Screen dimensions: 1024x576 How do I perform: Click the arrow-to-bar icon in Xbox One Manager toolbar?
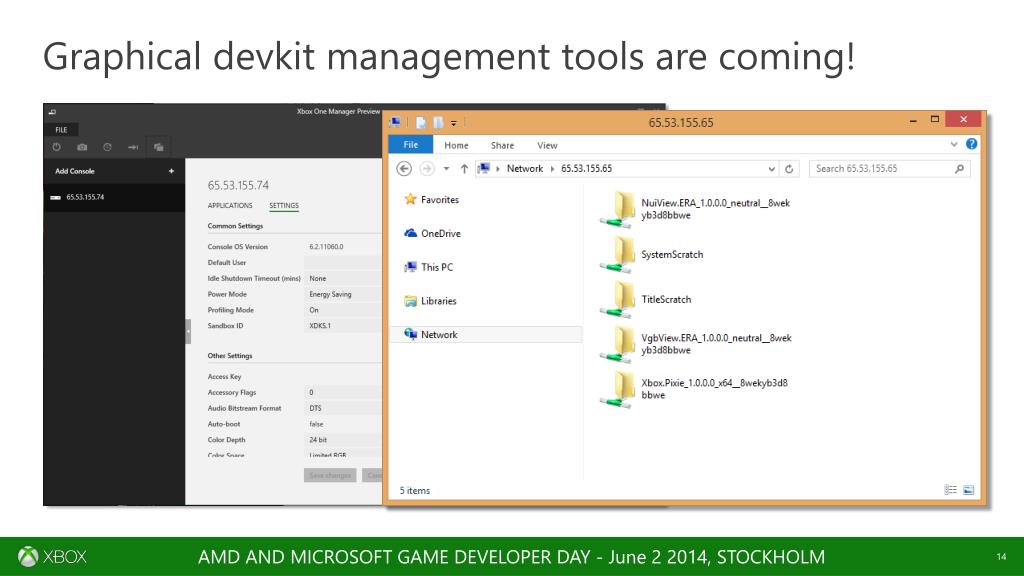coord(133,147)
